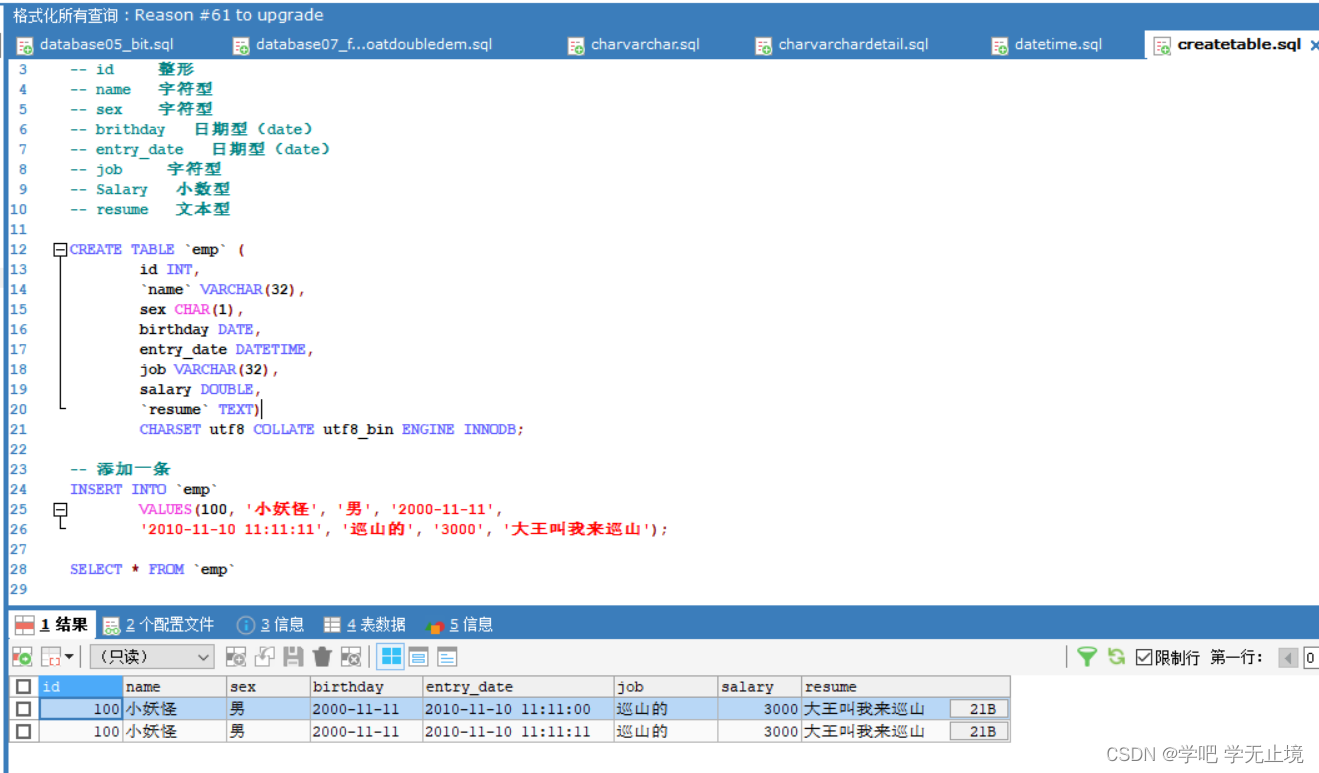Screen dimensions: 1319x773
Task: Click the duplicate row icon
Action: click(x=264, y=657)
